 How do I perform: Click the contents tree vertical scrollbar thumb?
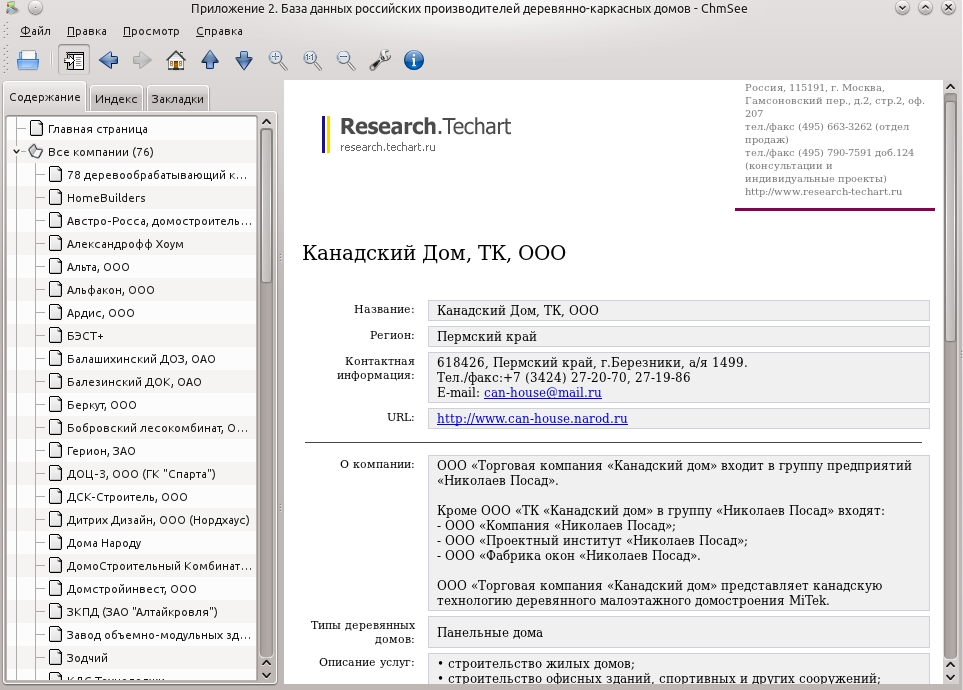(267, 206)
